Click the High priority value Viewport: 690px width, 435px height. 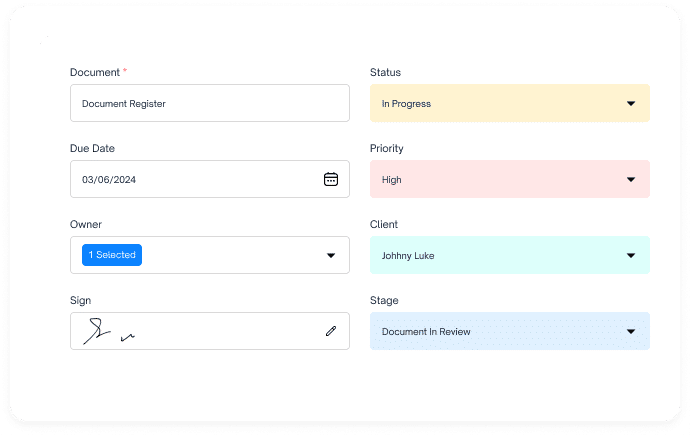tap(392, 180)
